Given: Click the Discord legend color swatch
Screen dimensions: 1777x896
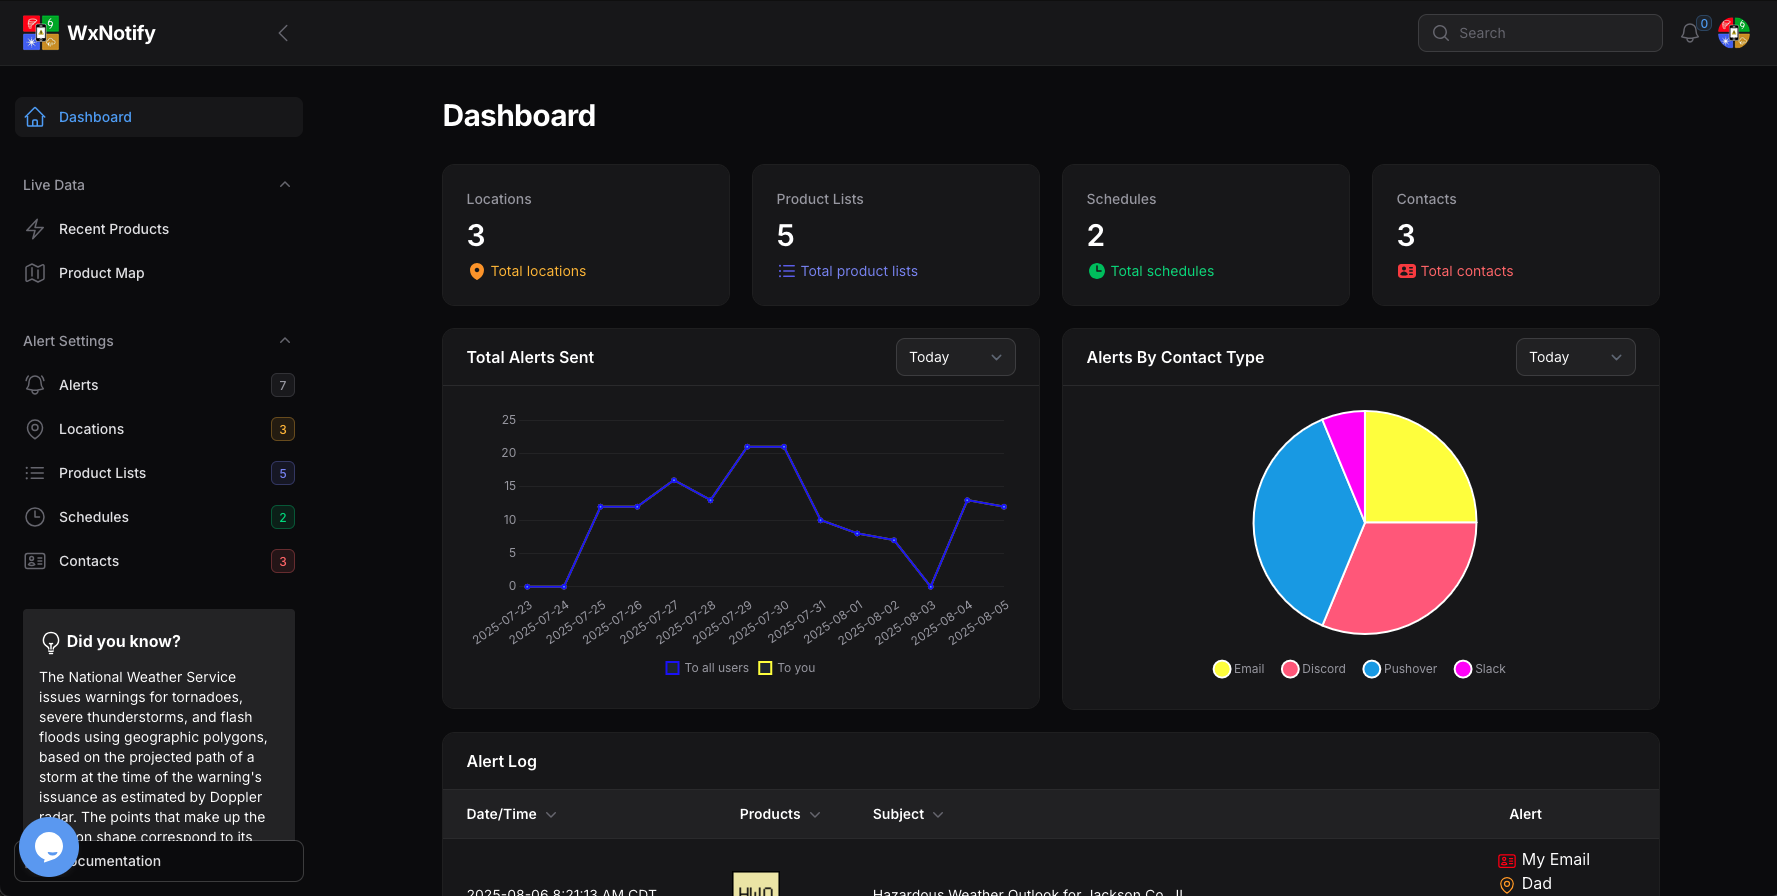Looking at the screenshot, I should click(1290, 669).
